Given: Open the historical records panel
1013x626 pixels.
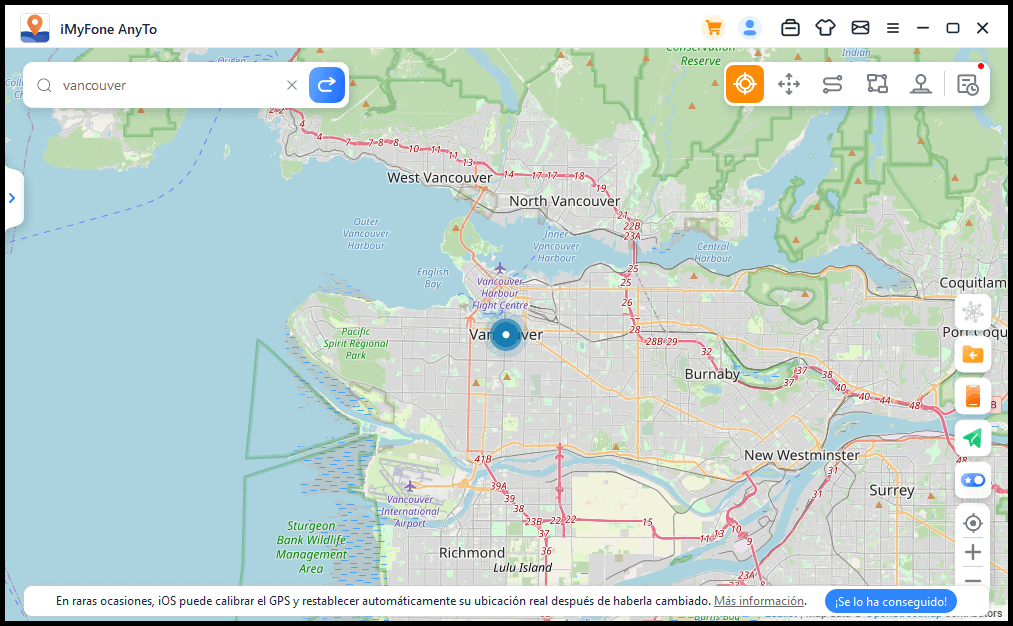Looking at the screenshot, I should point(966,84).
